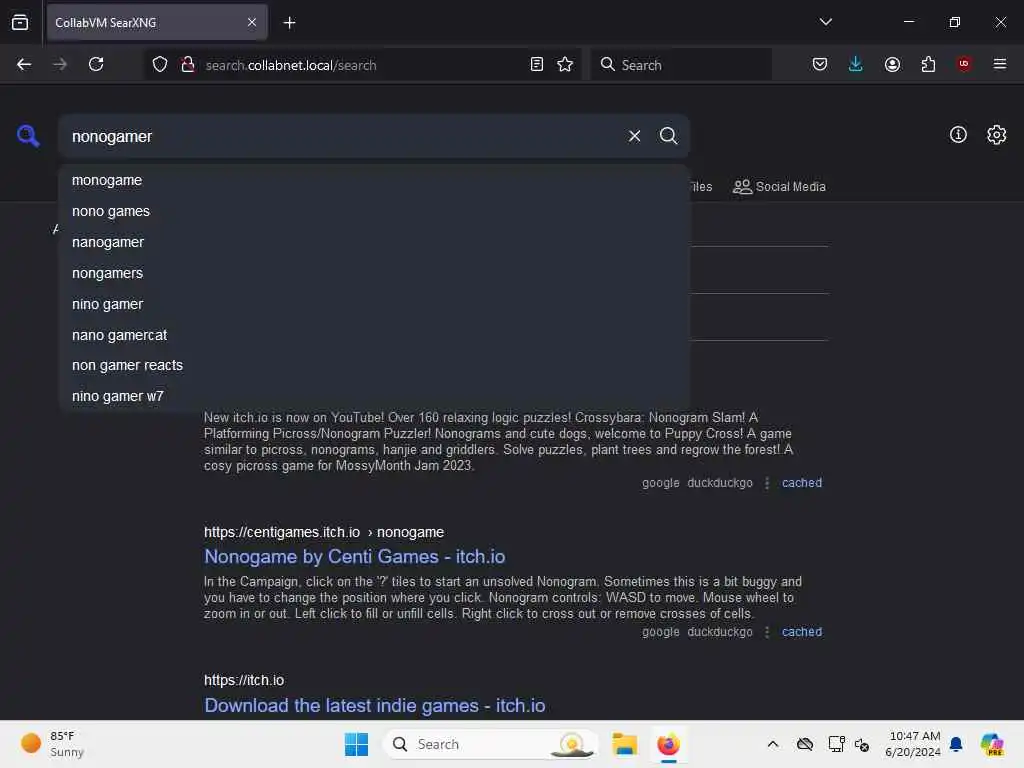
Task: Click the address bar URL
Action: [291, 65]
